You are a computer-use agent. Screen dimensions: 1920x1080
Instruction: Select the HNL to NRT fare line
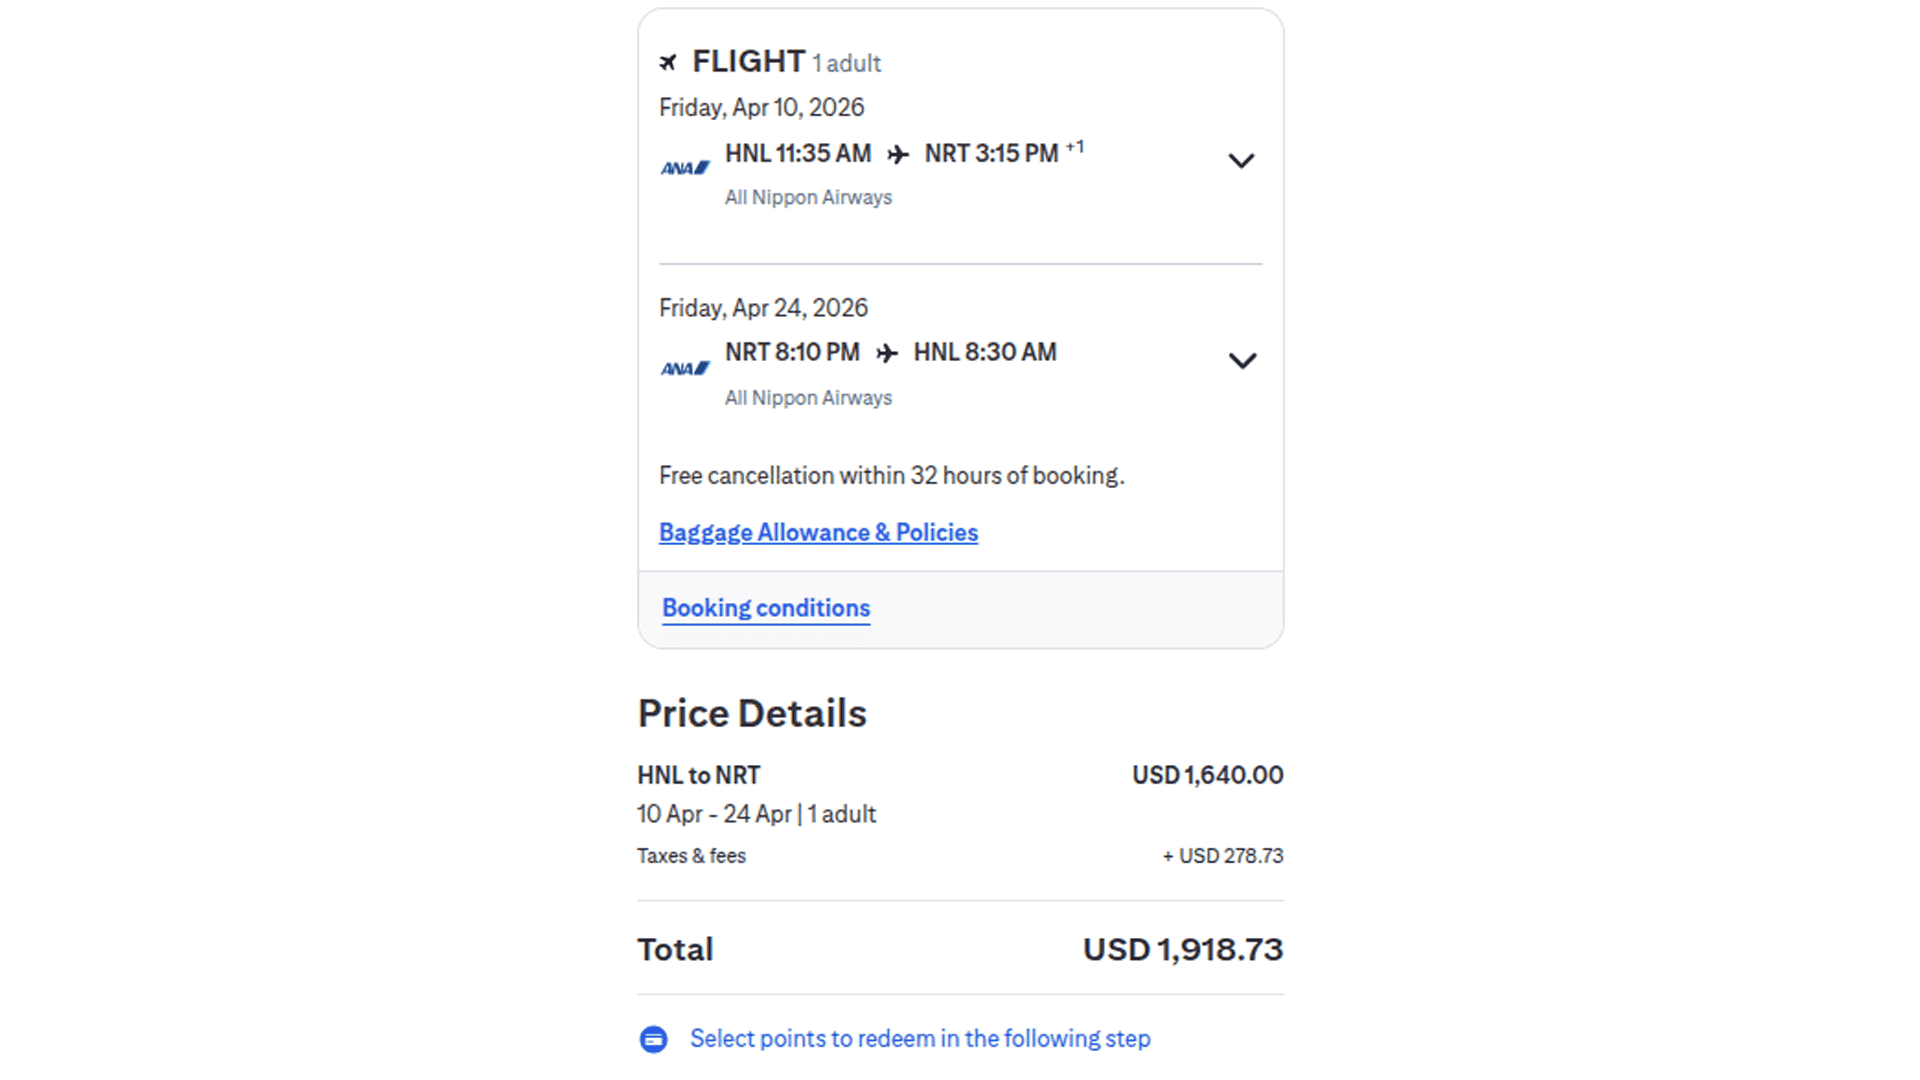coord(699,774)
